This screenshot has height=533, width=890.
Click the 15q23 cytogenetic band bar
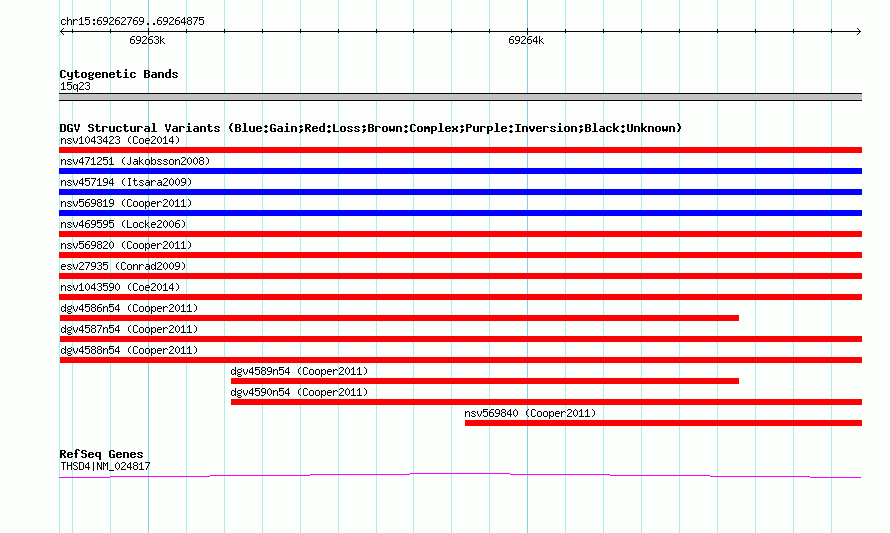click(x=460, y=97)
